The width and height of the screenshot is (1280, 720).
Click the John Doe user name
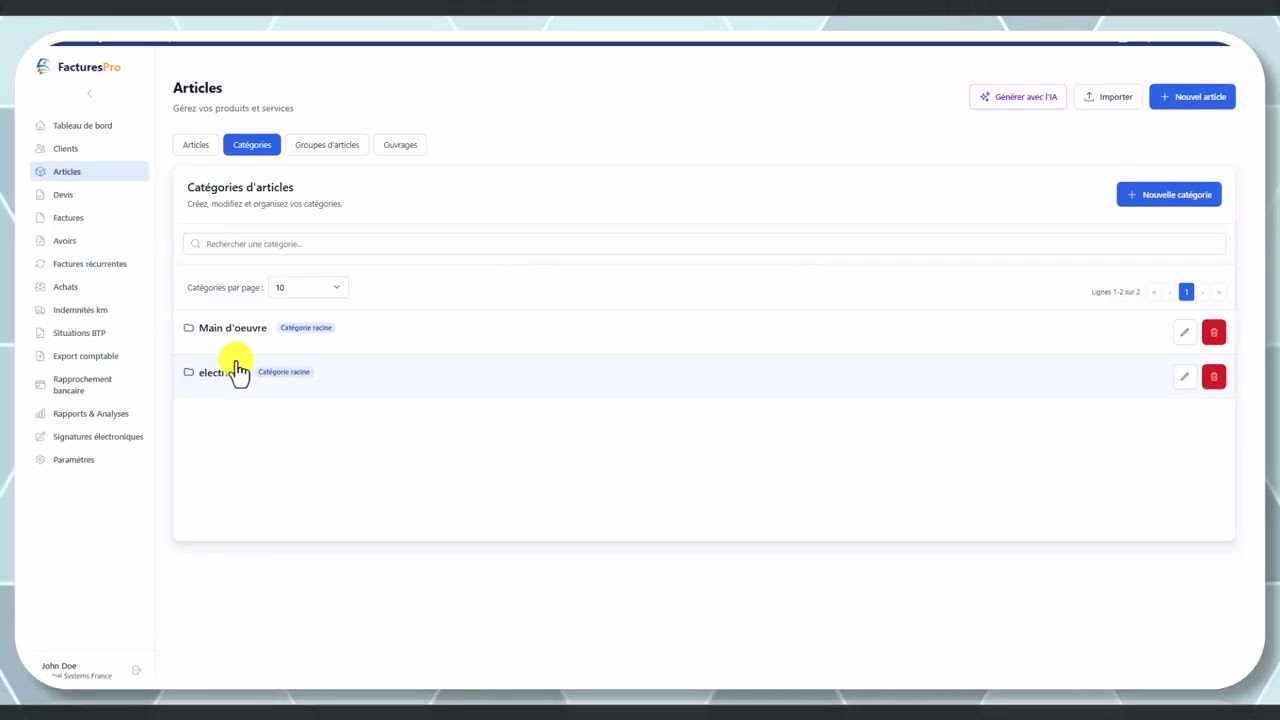point(59,666)
